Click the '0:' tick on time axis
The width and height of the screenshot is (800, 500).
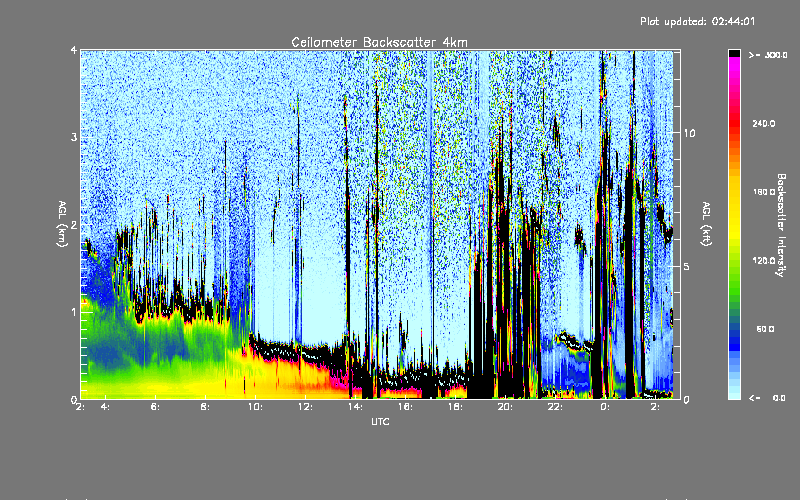(x=605, y=407)
